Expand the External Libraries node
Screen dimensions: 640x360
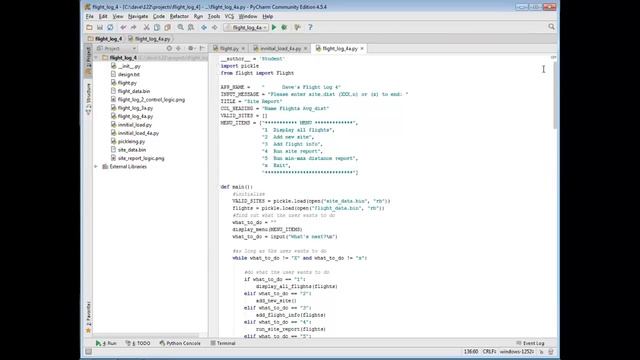click(x=96, y=167)
